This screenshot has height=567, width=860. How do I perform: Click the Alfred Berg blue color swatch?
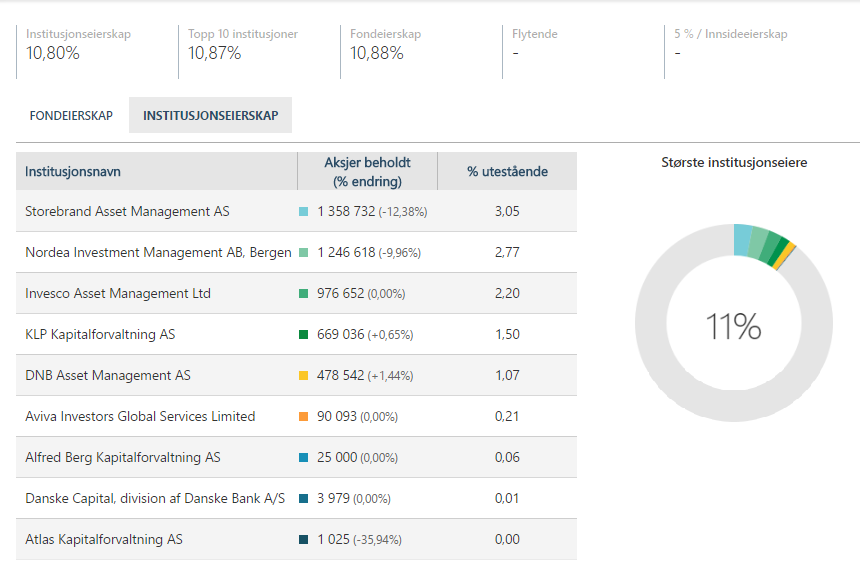pos(303,457)
